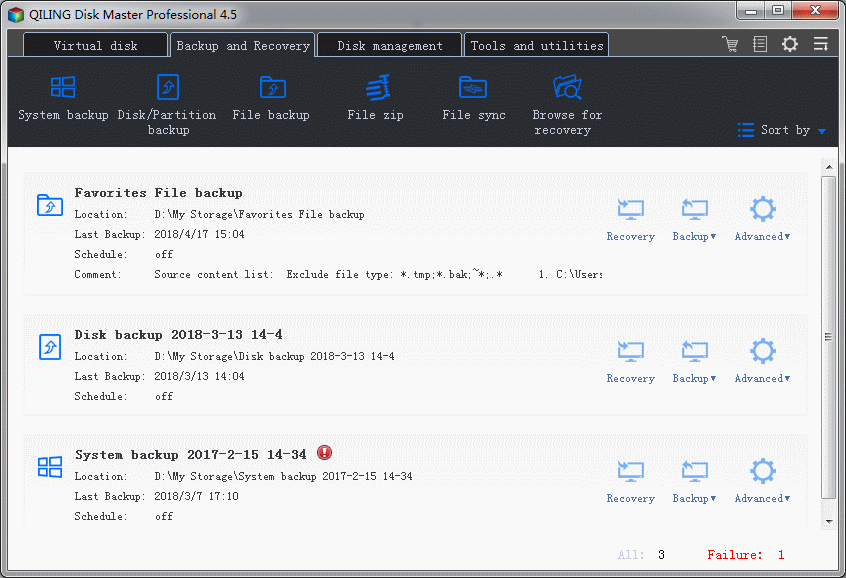Click Last Backup date 2018/3/7 17:10
This screenshot has height=578, width=846.
click(196, 496)
